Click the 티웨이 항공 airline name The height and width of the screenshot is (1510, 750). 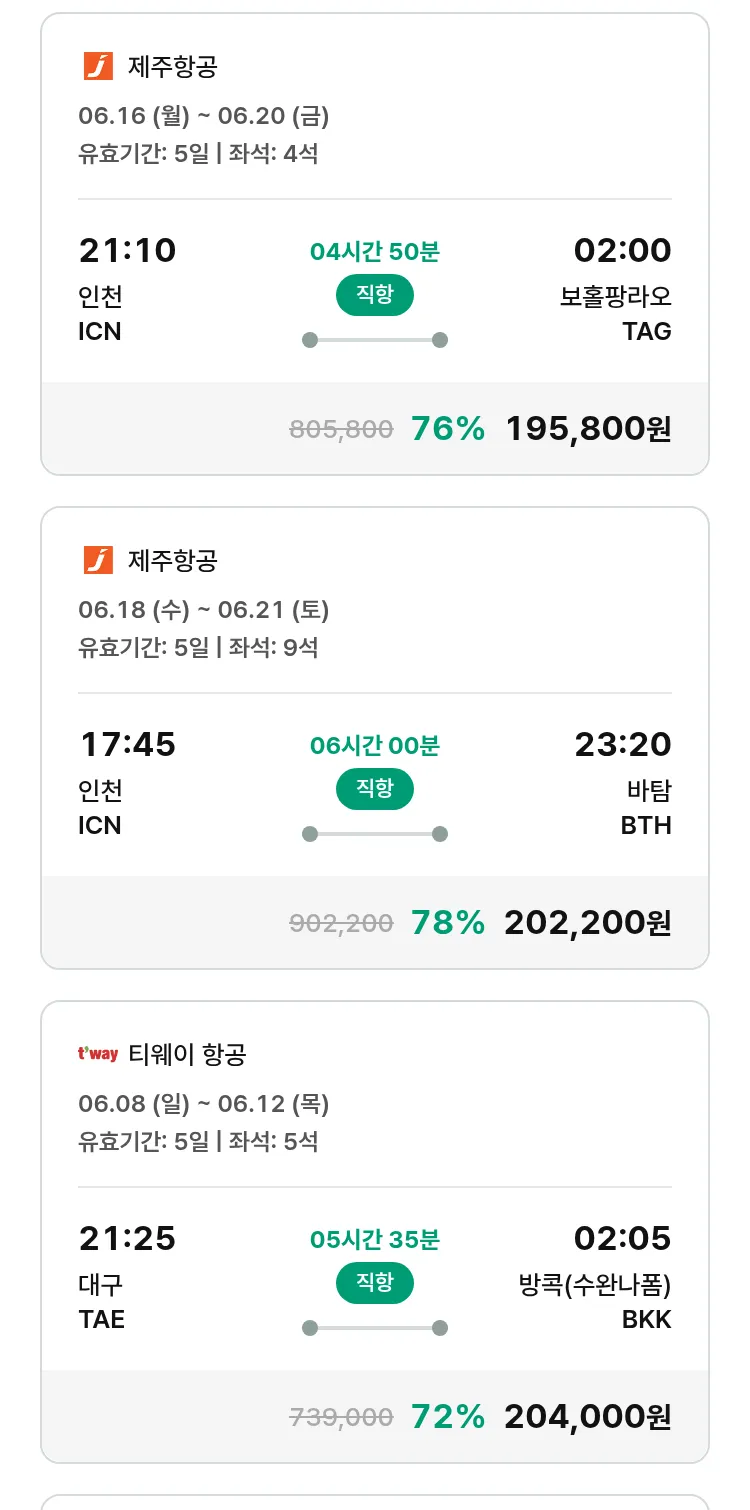187,1054
